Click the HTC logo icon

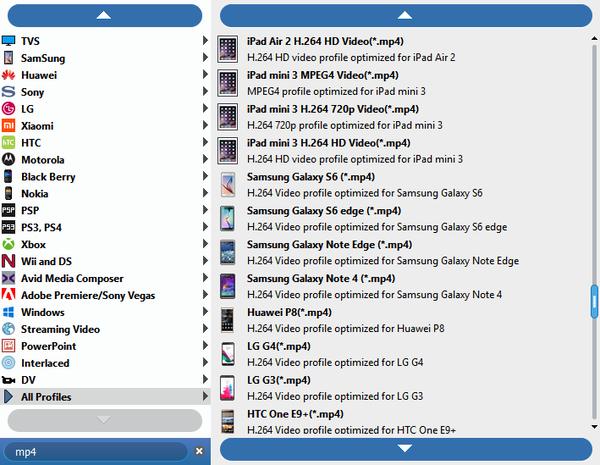8,142
